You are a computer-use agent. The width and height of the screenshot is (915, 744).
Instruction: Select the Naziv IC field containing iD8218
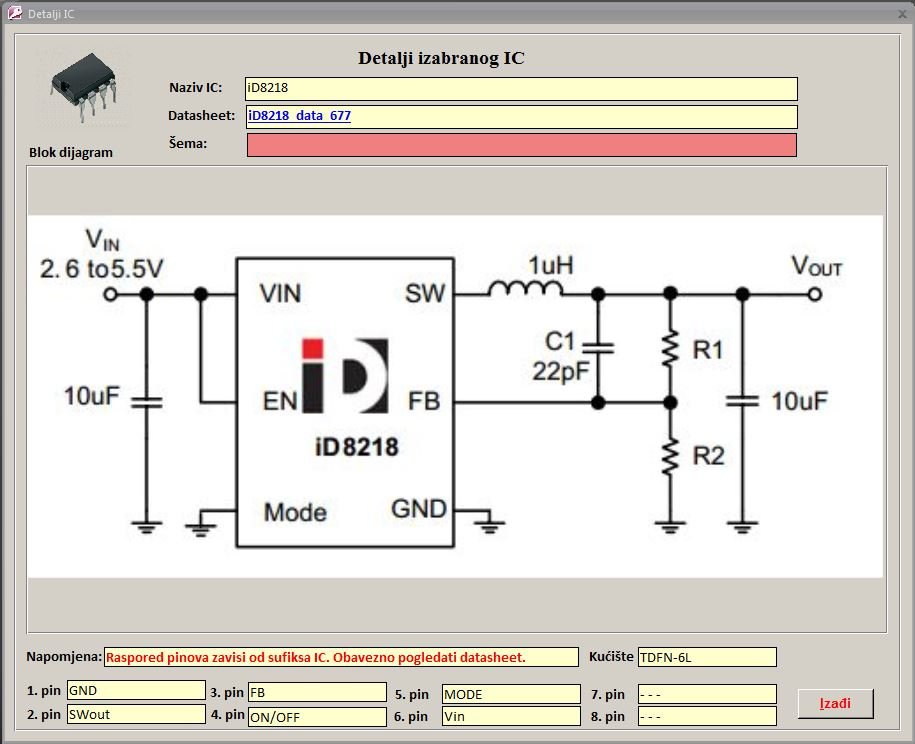[521, 89]
